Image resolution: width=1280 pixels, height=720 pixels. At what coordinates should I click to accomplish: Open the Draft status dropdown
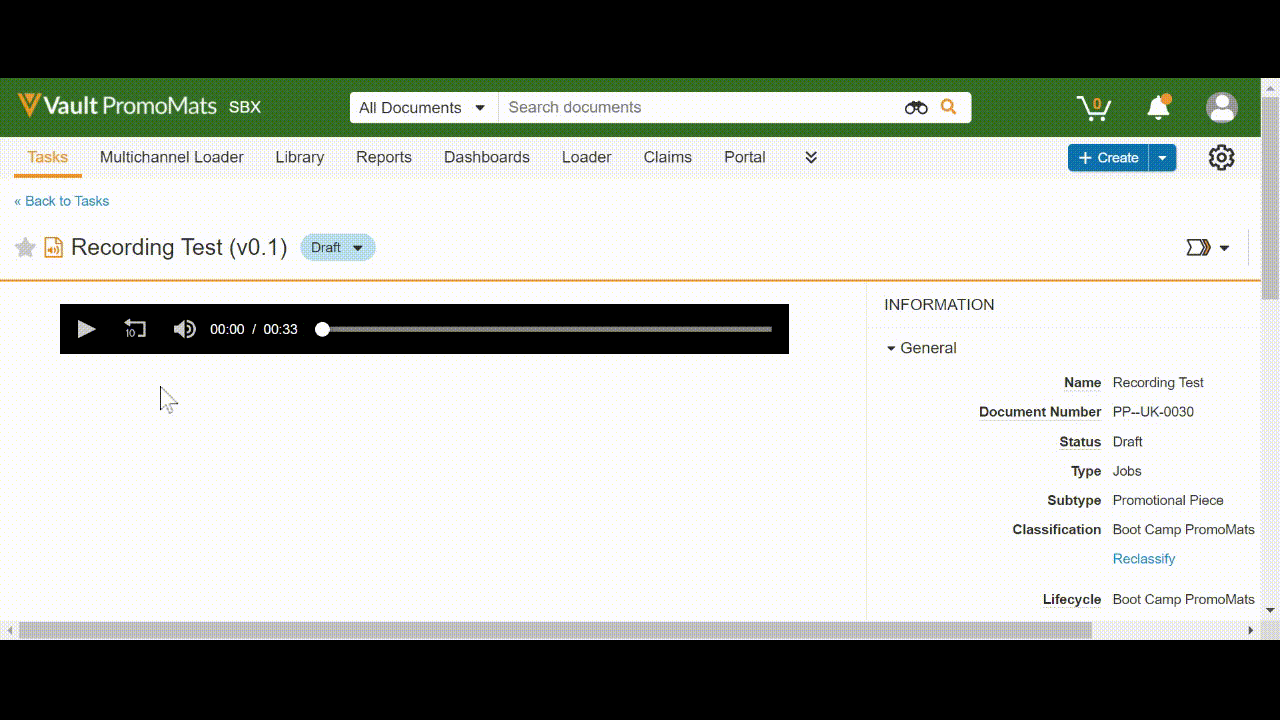338,248
